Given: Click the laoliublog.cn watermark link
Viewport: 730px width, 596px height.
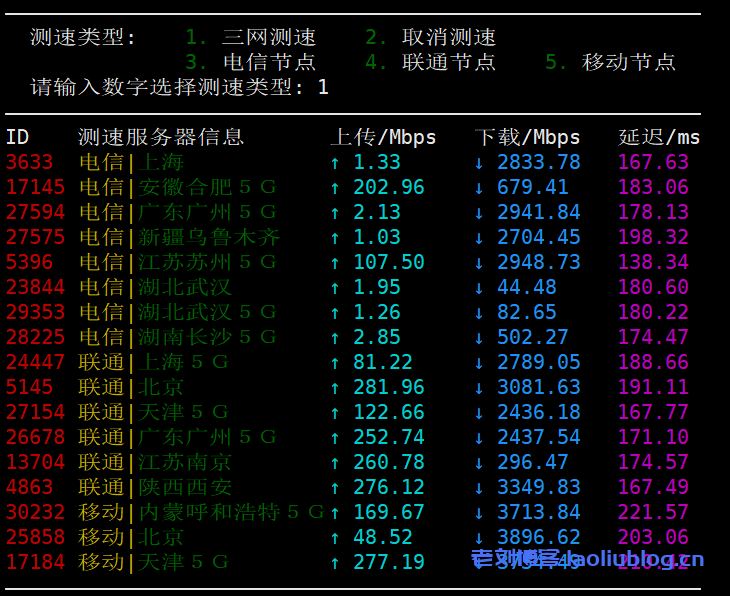Looking at the screenshot, I should pyautogui.click(x=588, y=559).
